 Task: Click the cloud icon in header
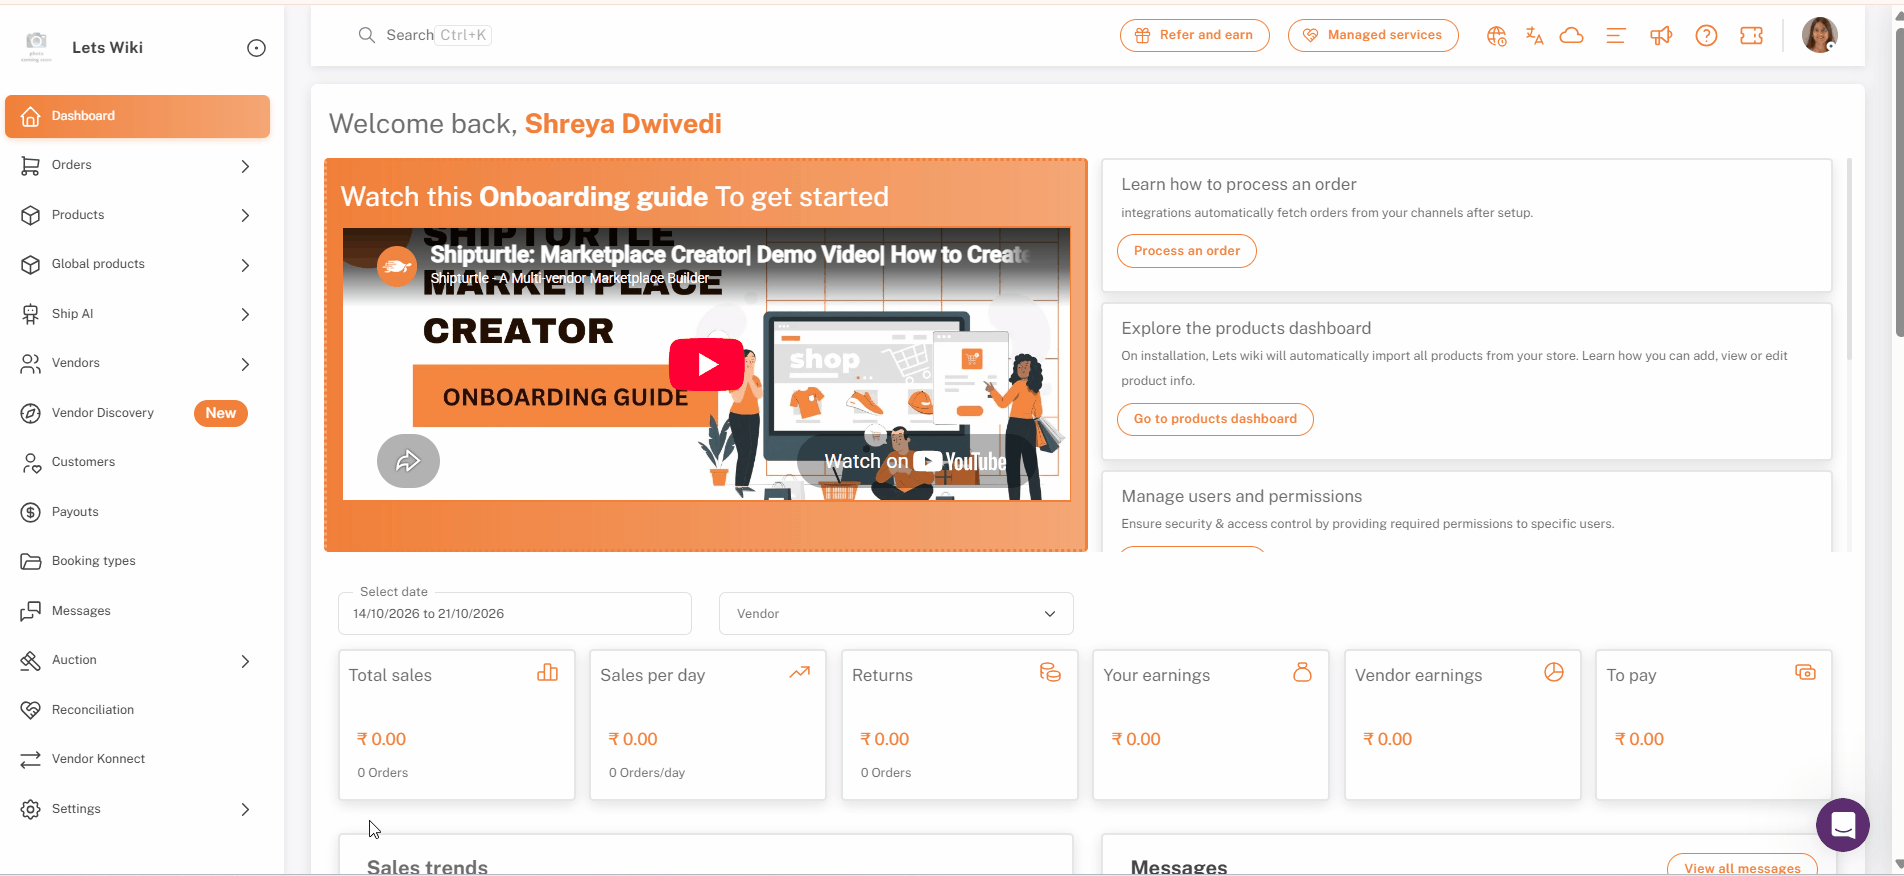(1572, 36)
